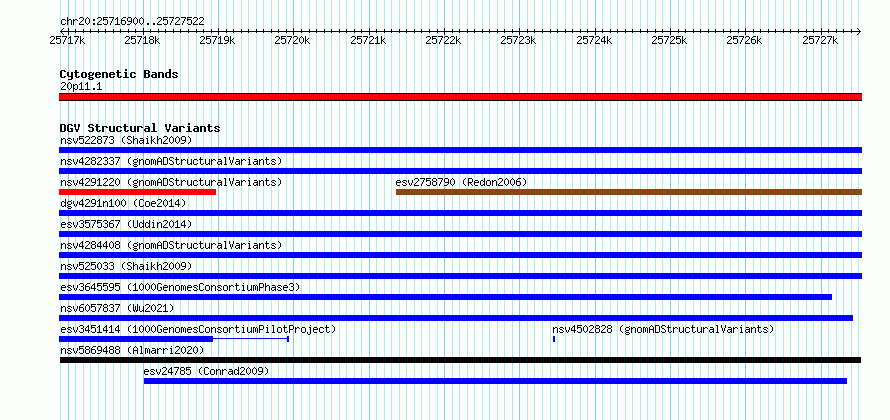Select the blue bar under nsv522873
The height and width of the screenshot is (420, 890).
pyautogui.click(x=460, y=150)
